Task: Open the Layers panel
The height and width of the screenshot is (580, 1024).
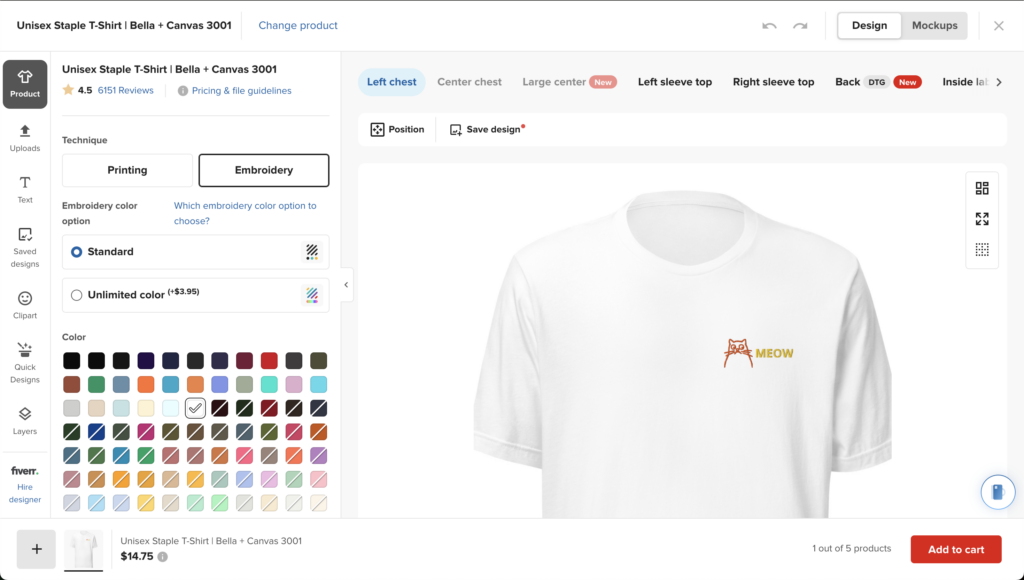Action: pyautogui.click(x=25, y=421)
